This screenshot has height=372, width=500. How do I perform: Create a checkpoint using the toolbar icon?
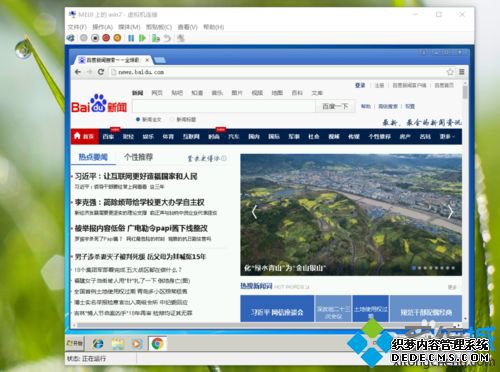[156, 38]
